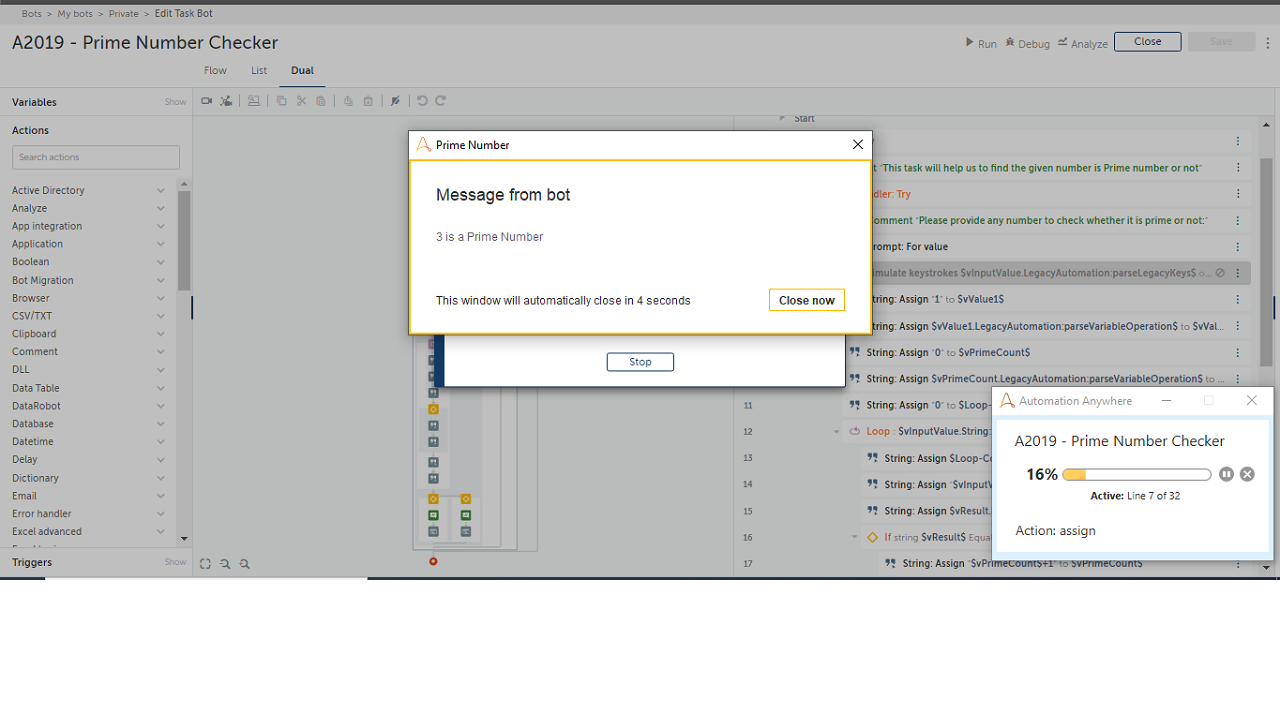Image resolution: width=1280 pixels, height=720 pixels.
Task: Click the record (video camera) toolbar icon
Action: click(x=207, y=101)
